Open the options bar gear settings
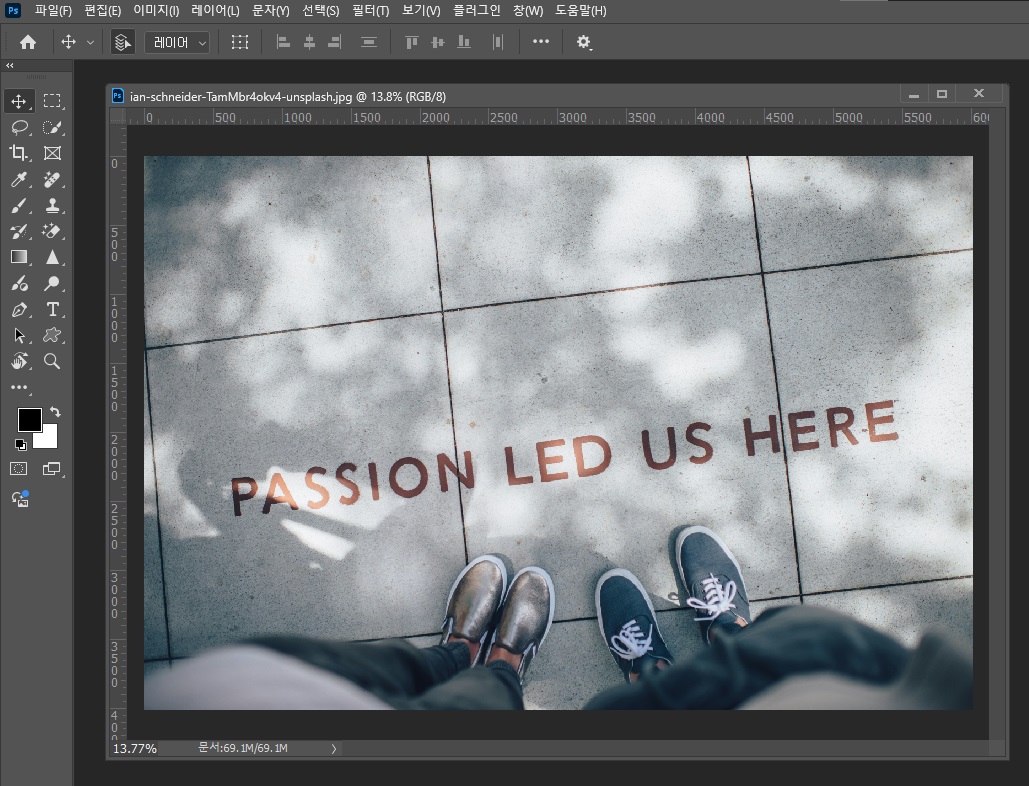Screen dimensions: 1029x786 (583, 42)
